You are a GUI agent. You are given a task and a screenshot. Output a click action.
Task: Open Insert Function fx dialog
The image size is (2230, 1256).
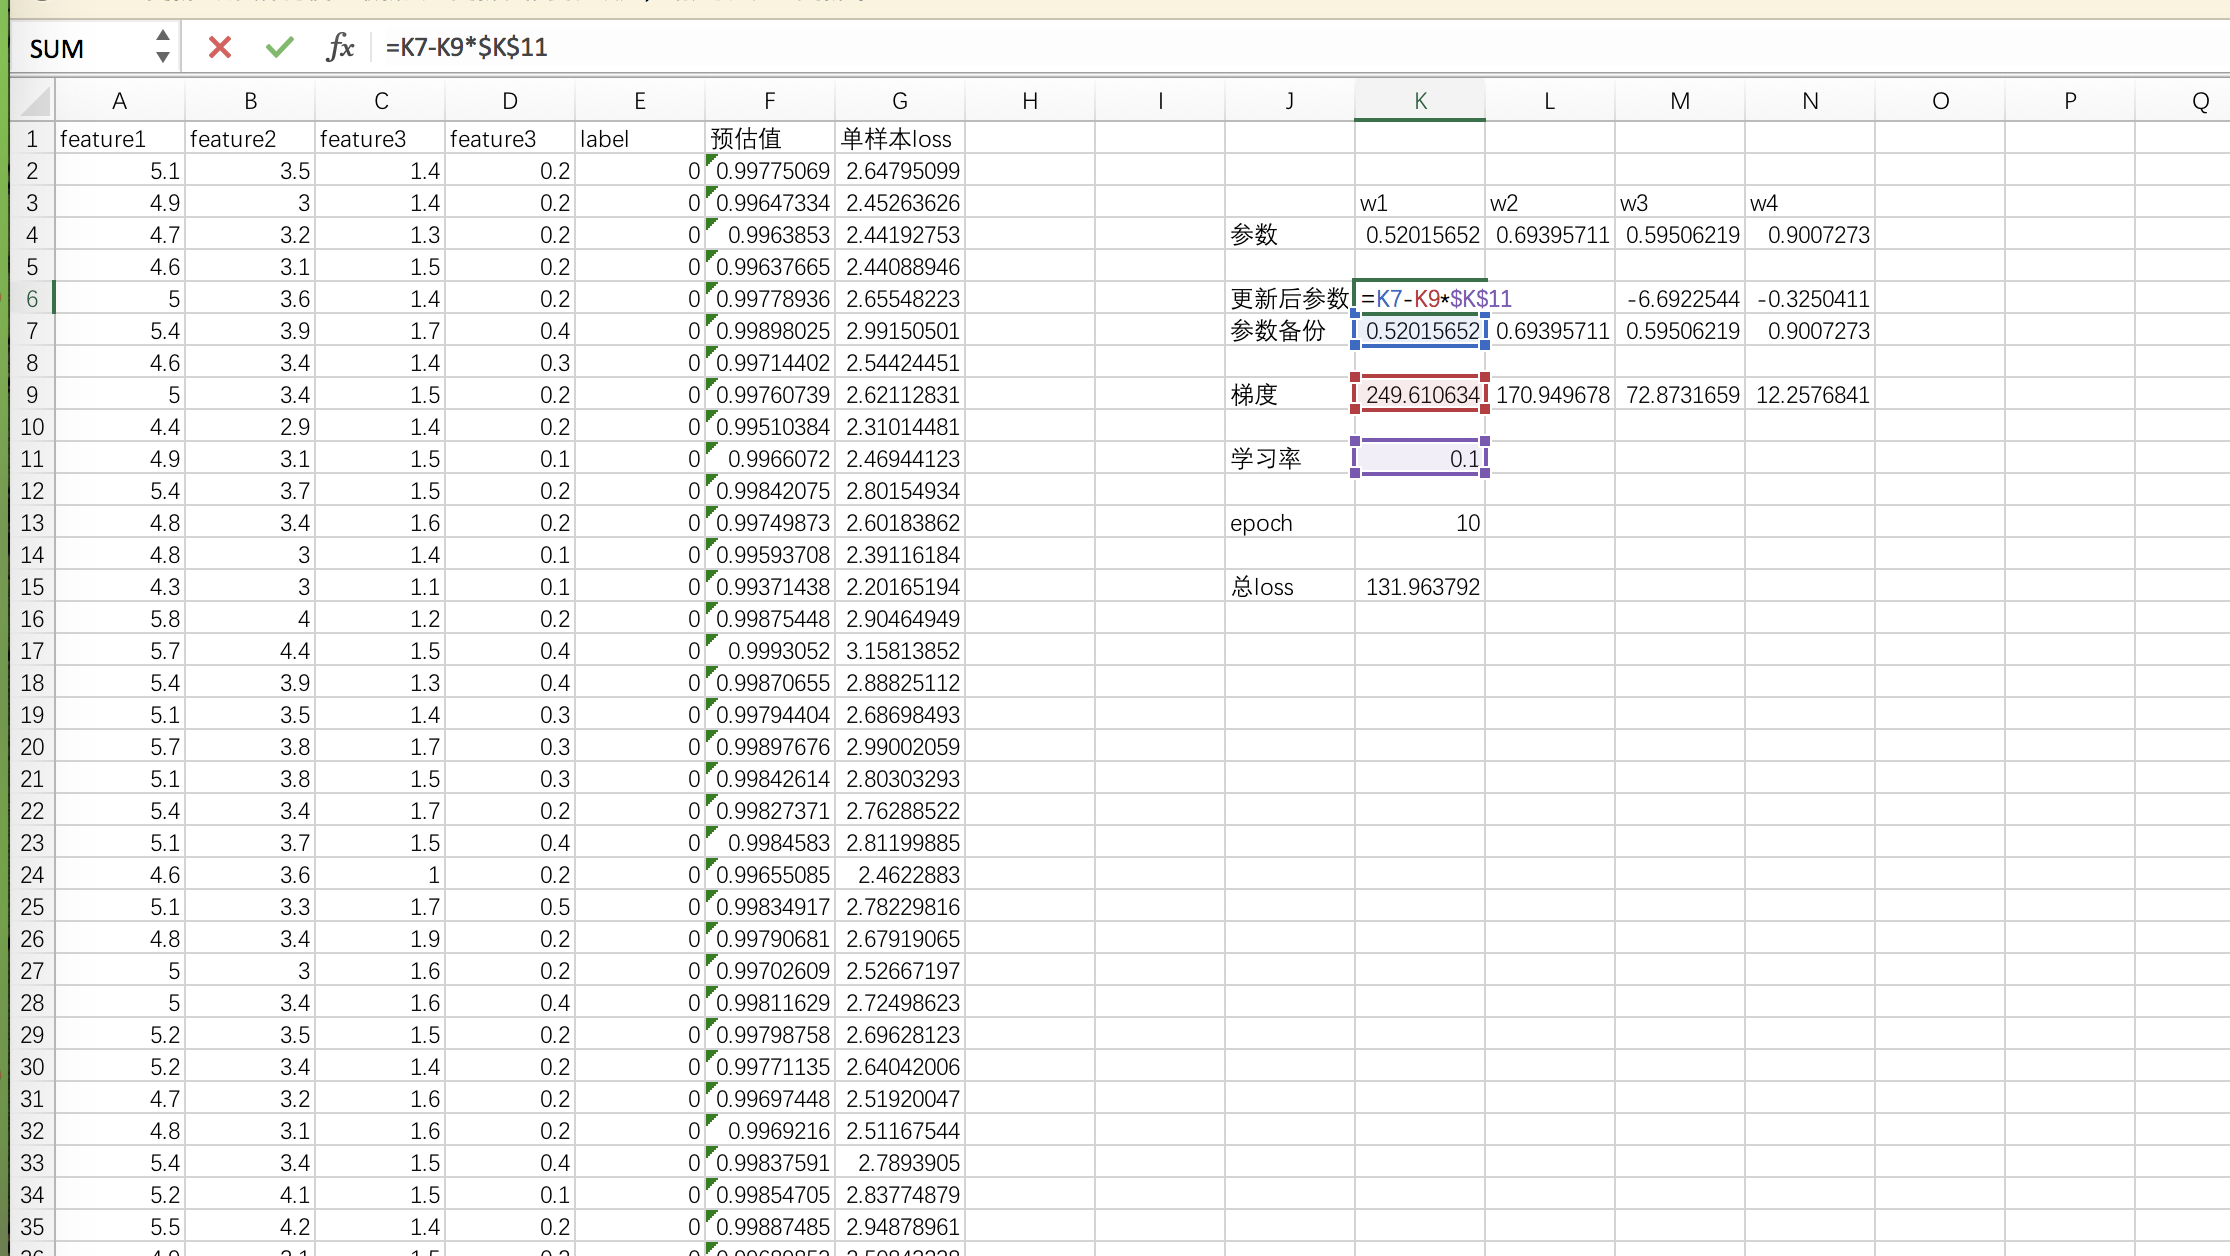click(x=340, y=47)
